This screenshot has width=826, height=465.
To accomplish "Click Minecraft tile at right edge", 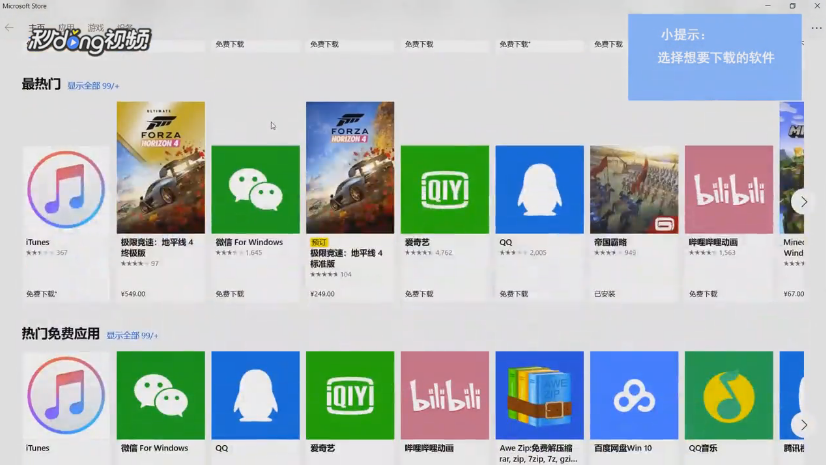I will [x=792, y=167].
